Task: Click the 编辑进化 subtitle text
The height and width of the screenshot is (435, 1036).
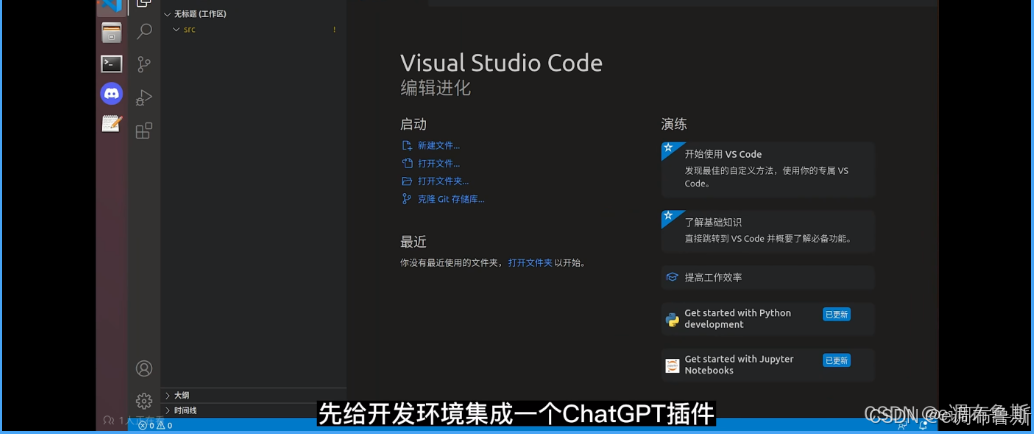Action: pyautogui.click(x=435, y=89)
